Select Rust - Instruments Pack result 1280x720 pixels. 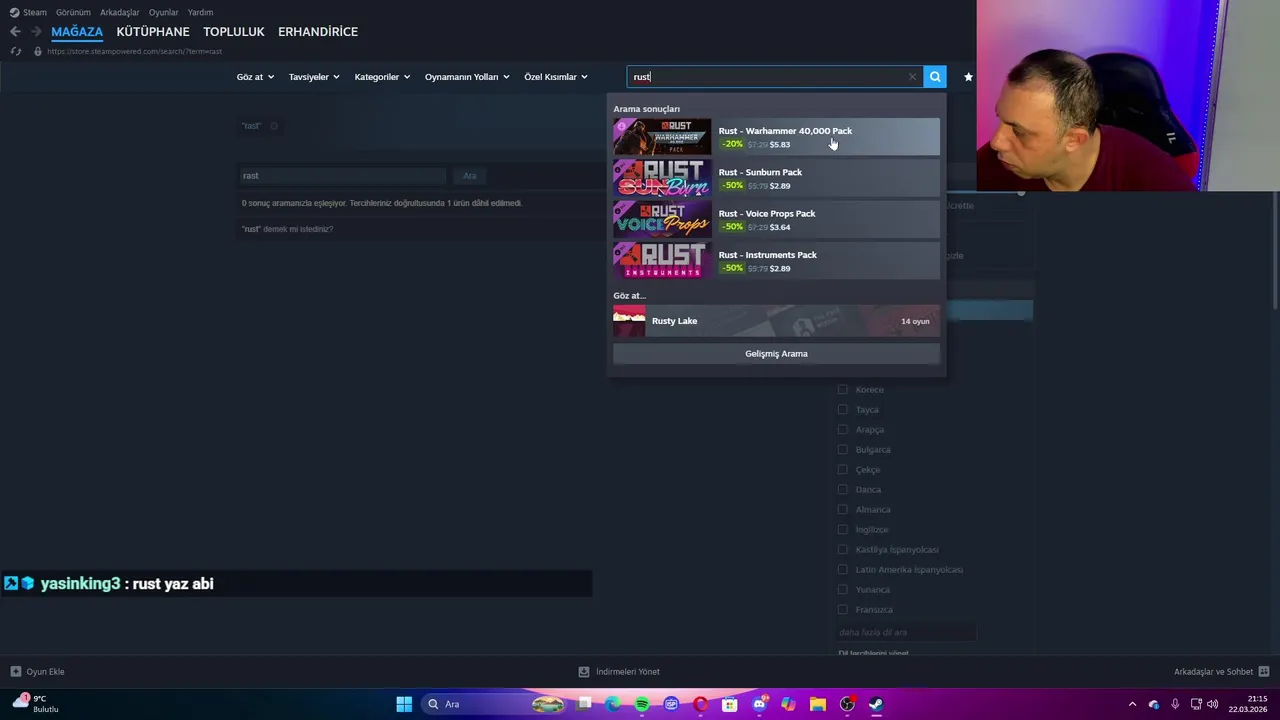point(776,261)
